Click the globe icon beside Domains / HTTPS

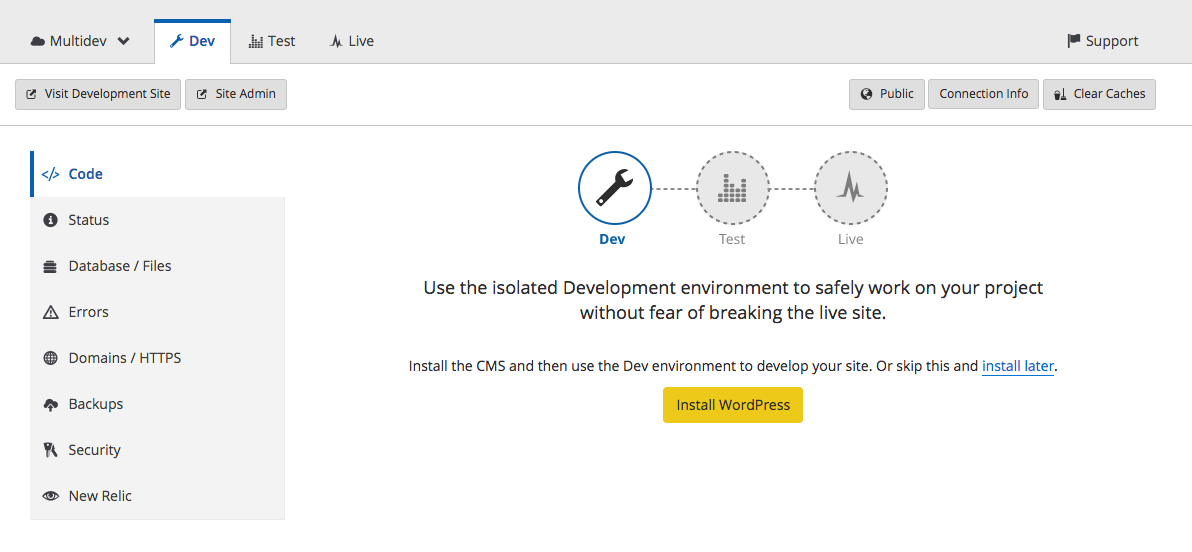(x=51, y=358)
